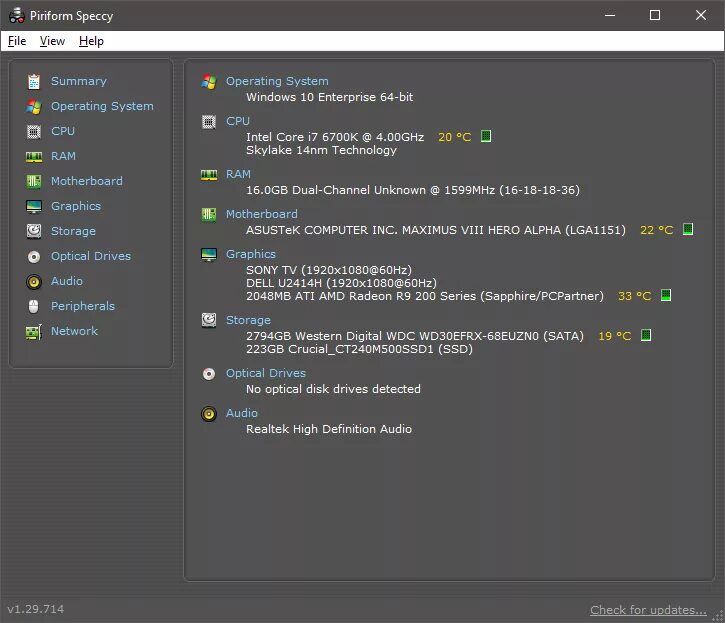Select Operating System label in the sidebar

pyautogui.click(x=102, y=106)
